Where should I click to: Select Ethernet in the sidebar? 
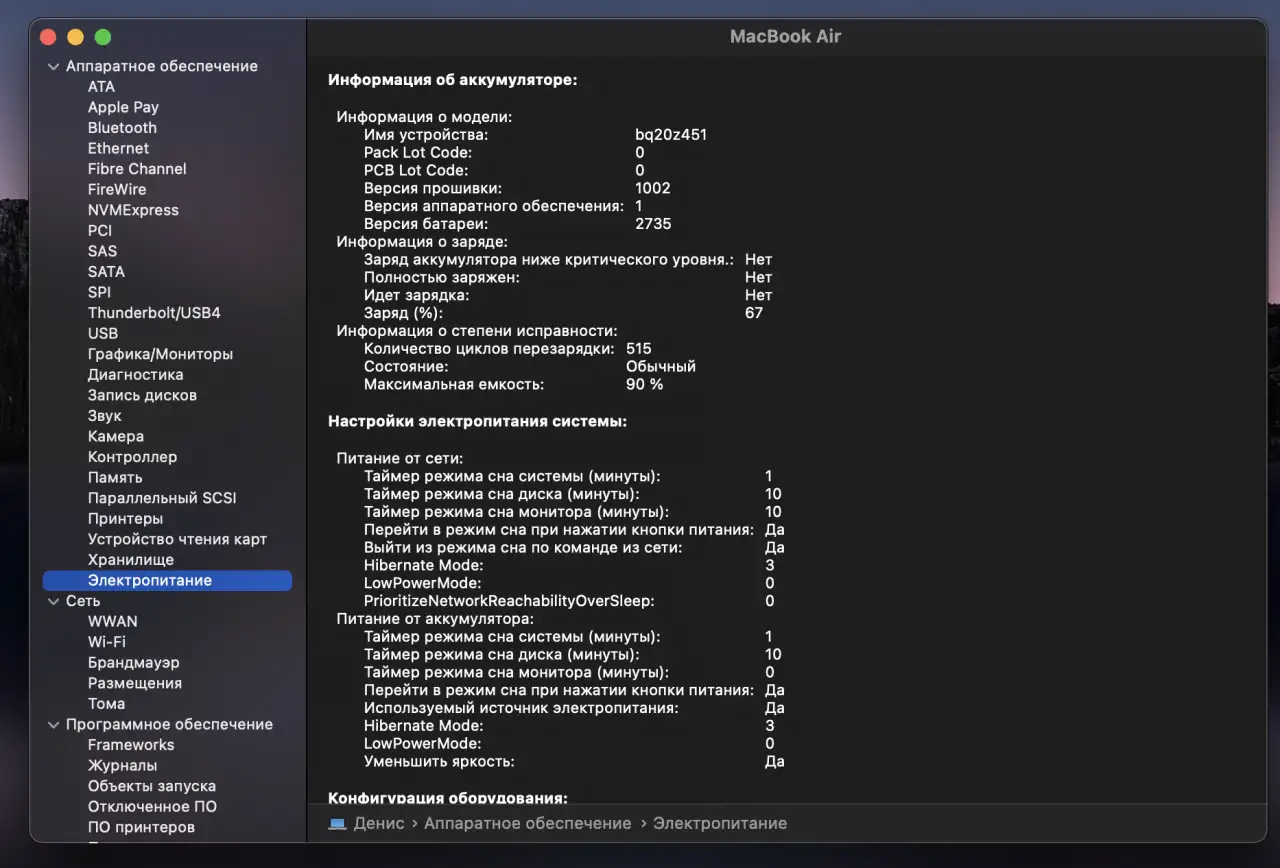(x=118, y=148)
